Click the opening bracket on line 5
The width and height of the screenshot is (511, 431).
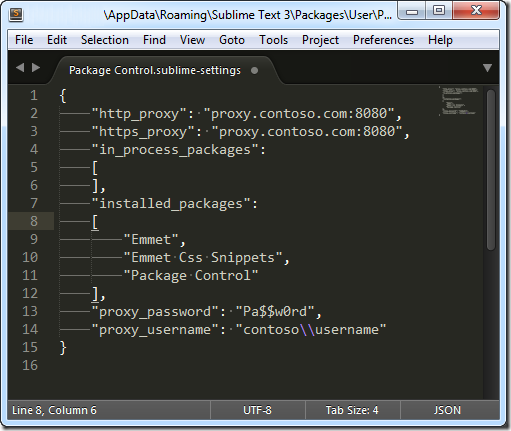tap(95, 168)
